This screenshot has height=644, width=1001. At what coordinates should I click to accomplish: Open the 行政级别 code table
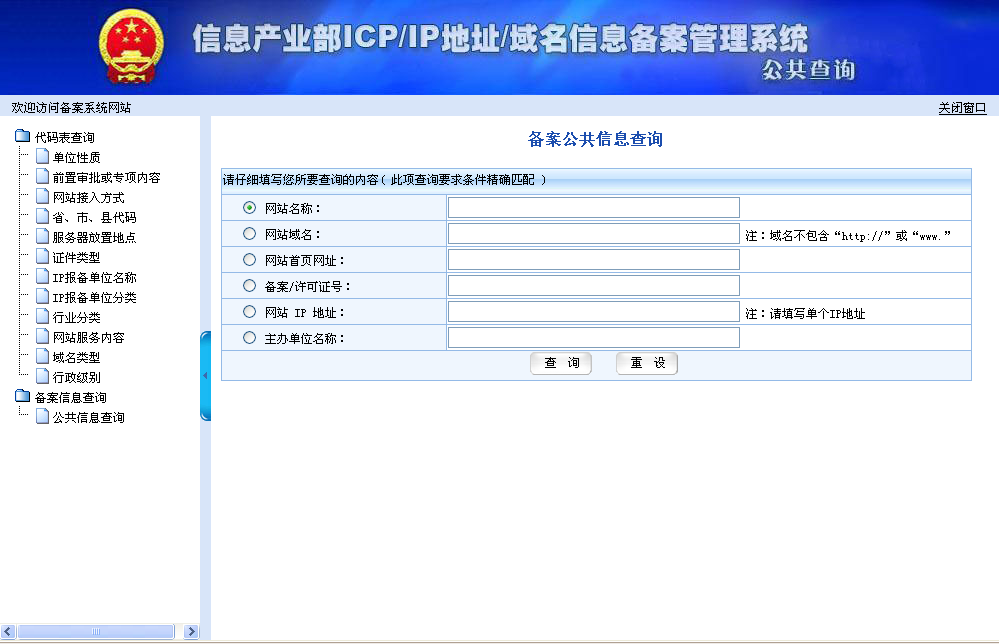pos(76,377)
